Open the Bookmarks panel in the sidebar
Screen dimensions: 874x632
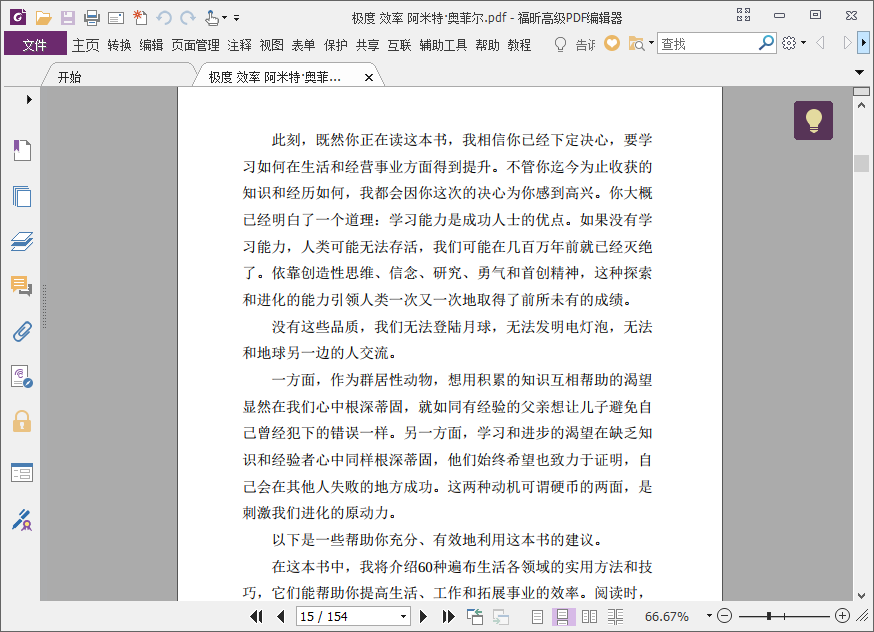pyautogui.click(x=22, y=150)
